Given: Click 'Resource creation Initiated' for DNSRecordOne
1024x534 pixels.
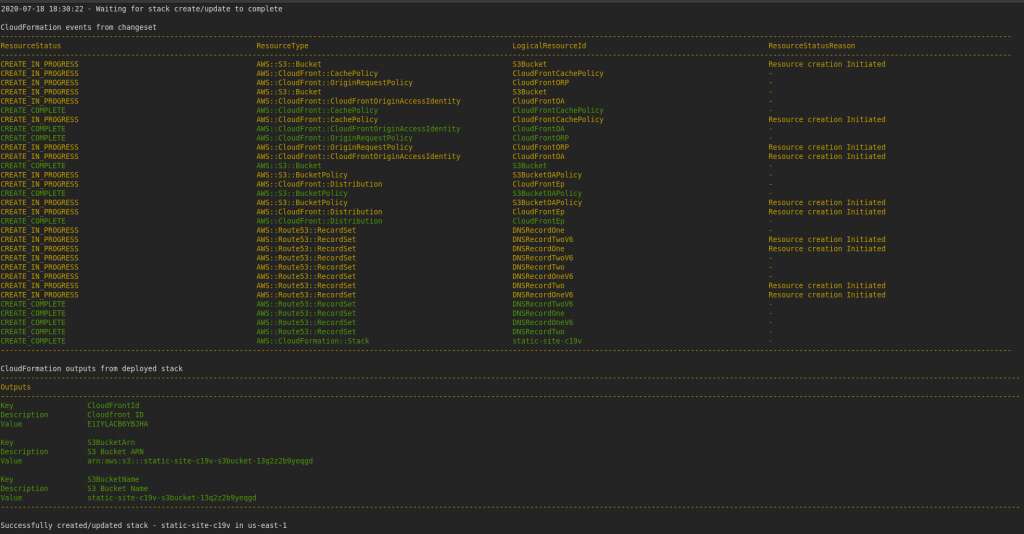Looking at the screenshot, I should point(827,249).
